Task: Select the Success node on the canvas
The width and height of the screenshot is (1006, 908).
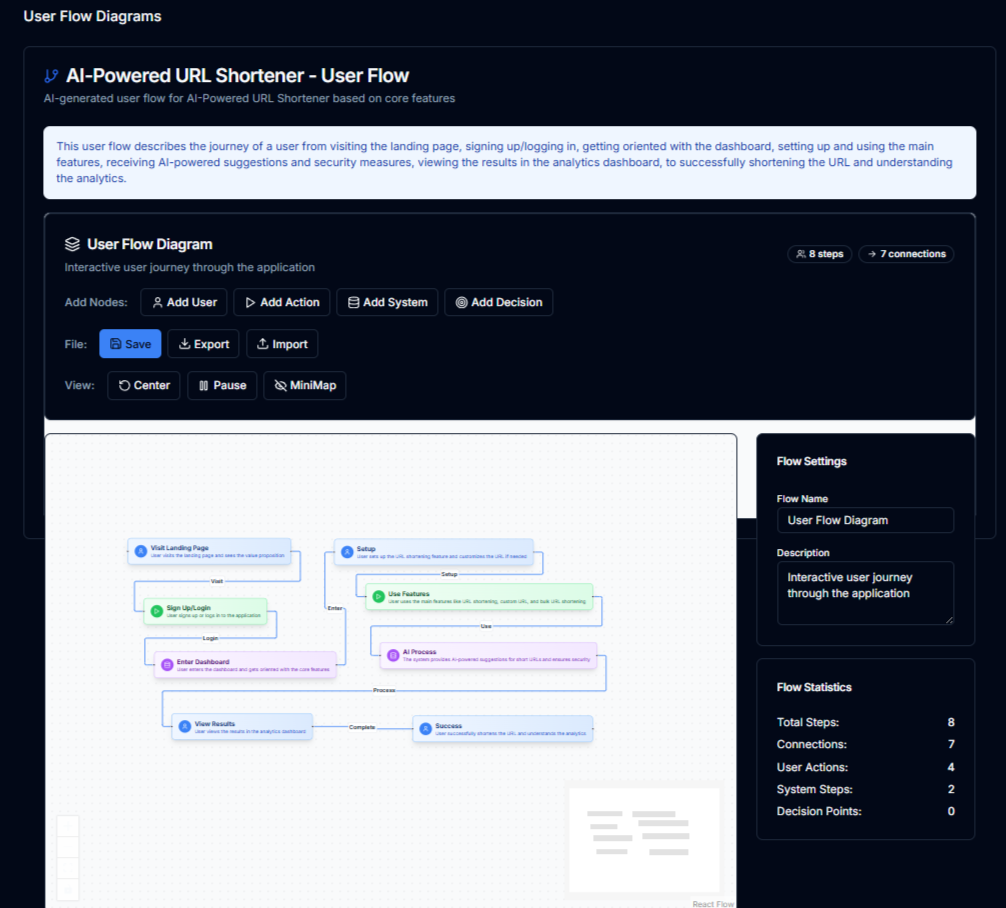Action: tap(502, 728)
